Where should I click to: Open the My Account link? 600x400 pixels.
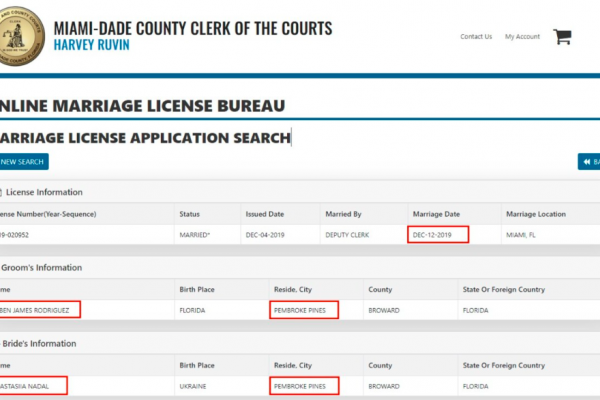[522, 36]
